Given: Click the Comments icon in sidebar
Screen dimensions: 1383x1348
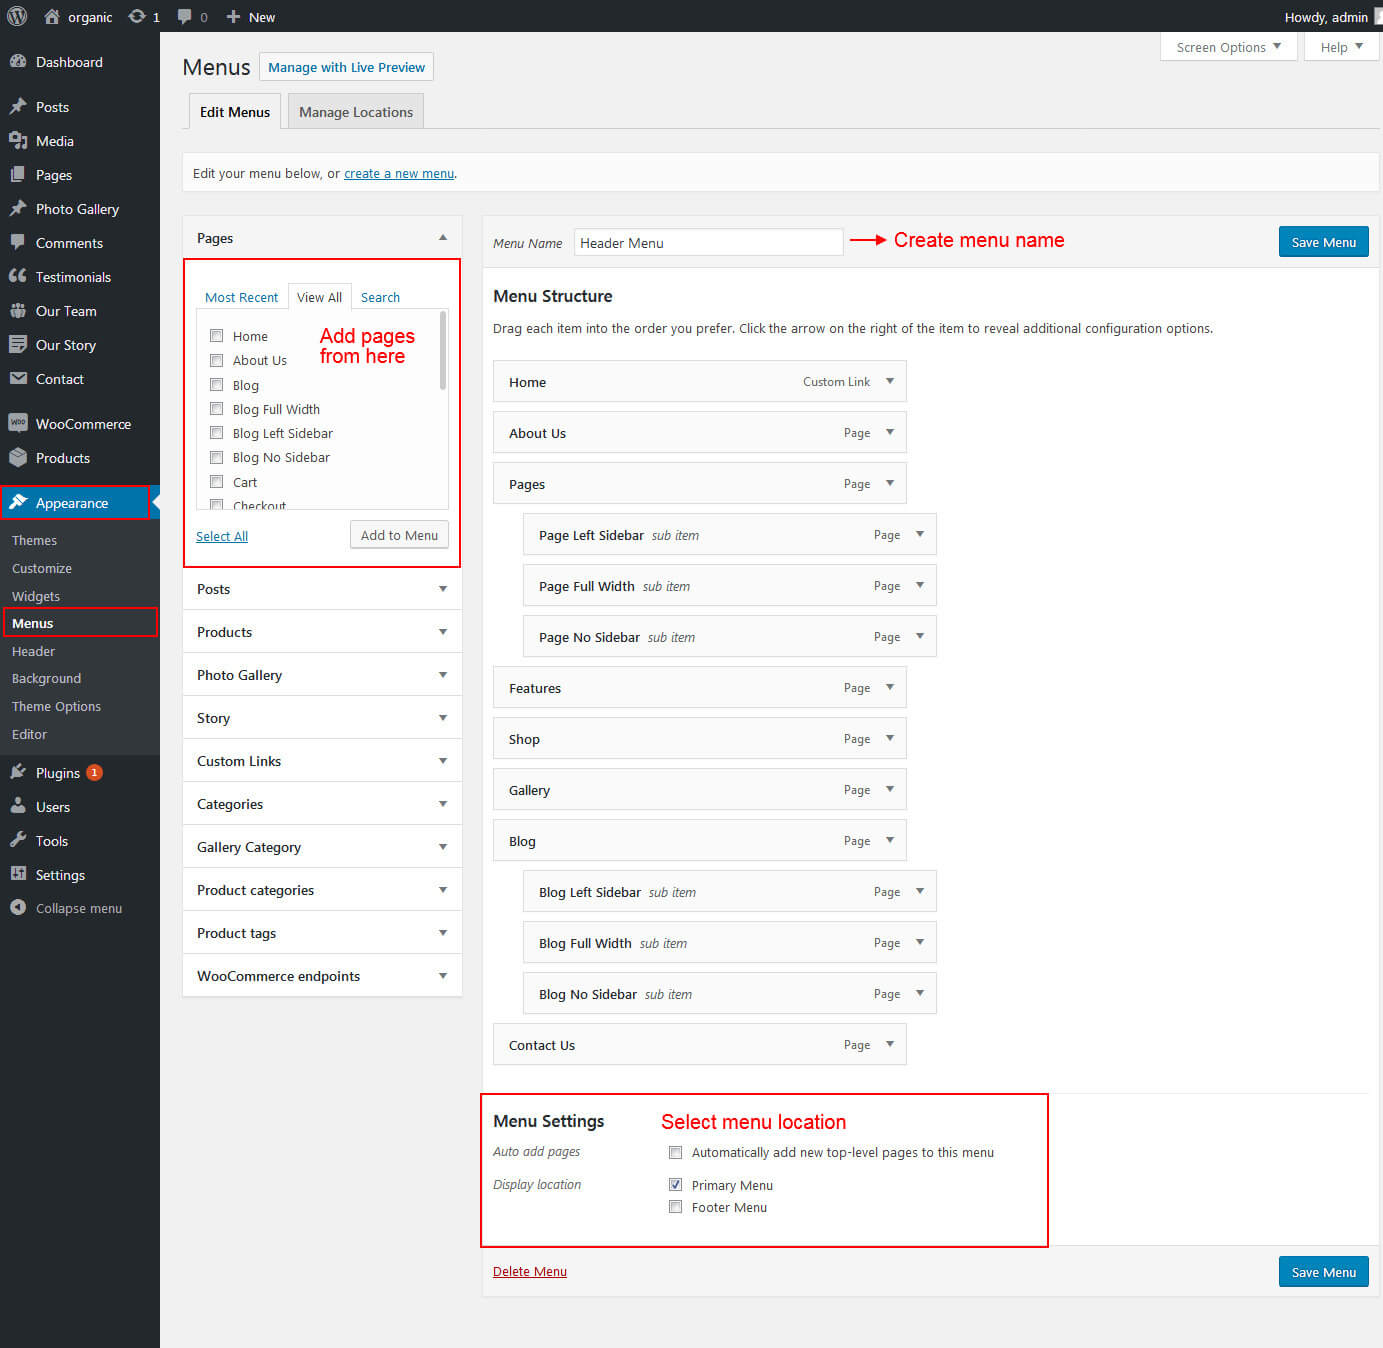Looking at the screenshot, I should (18, 242).
